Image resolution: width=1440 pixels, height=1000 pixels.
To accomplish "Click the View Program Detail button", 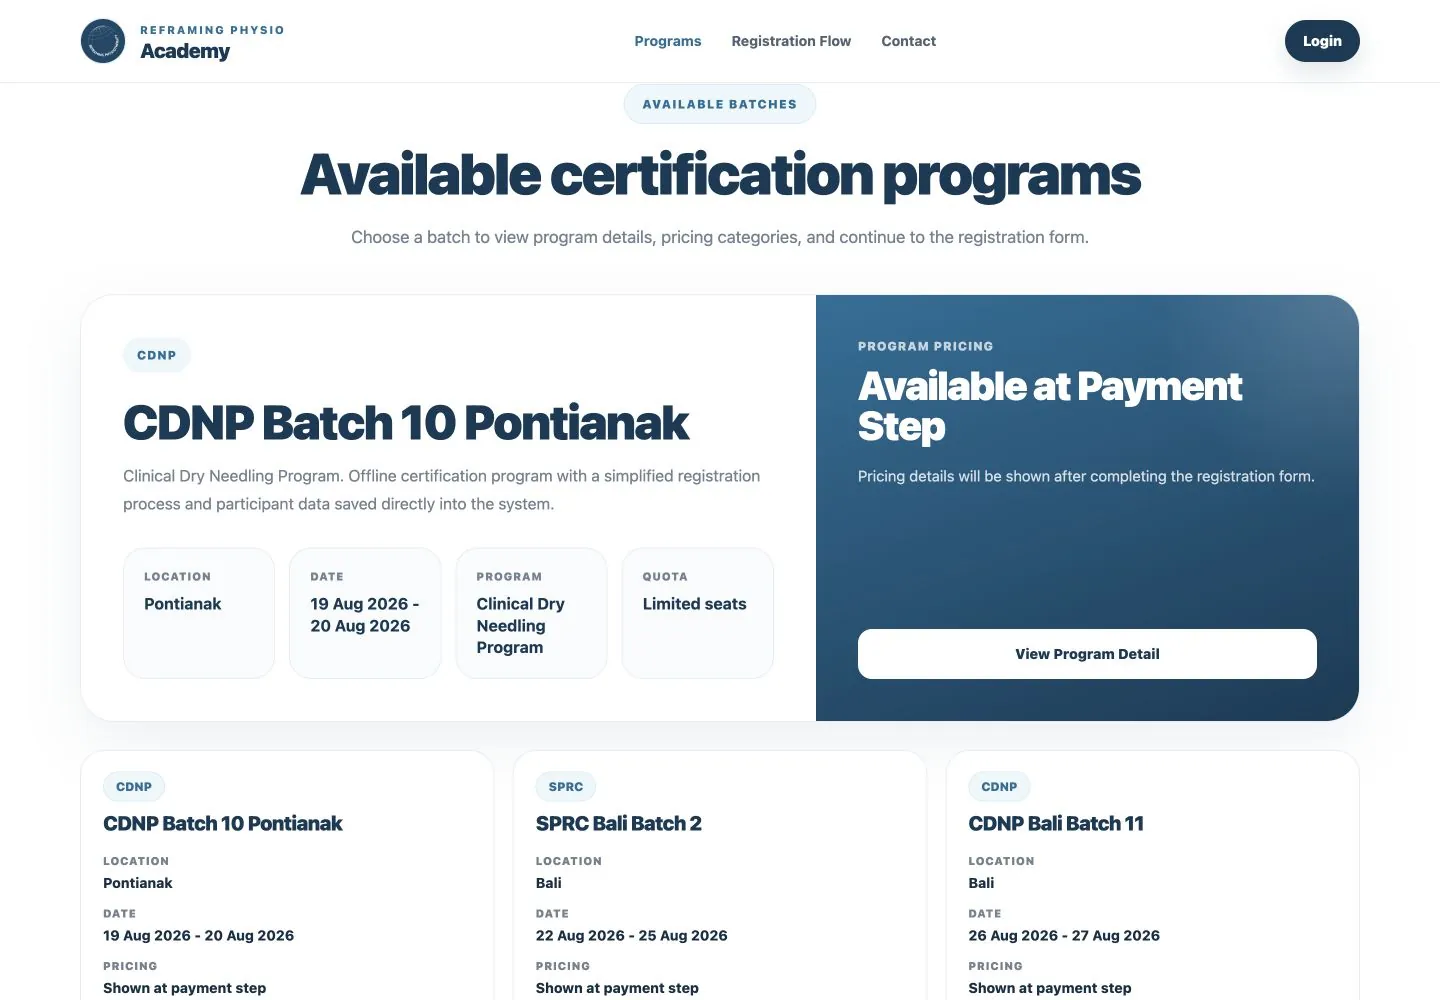I will click(x=1087, y=654).
